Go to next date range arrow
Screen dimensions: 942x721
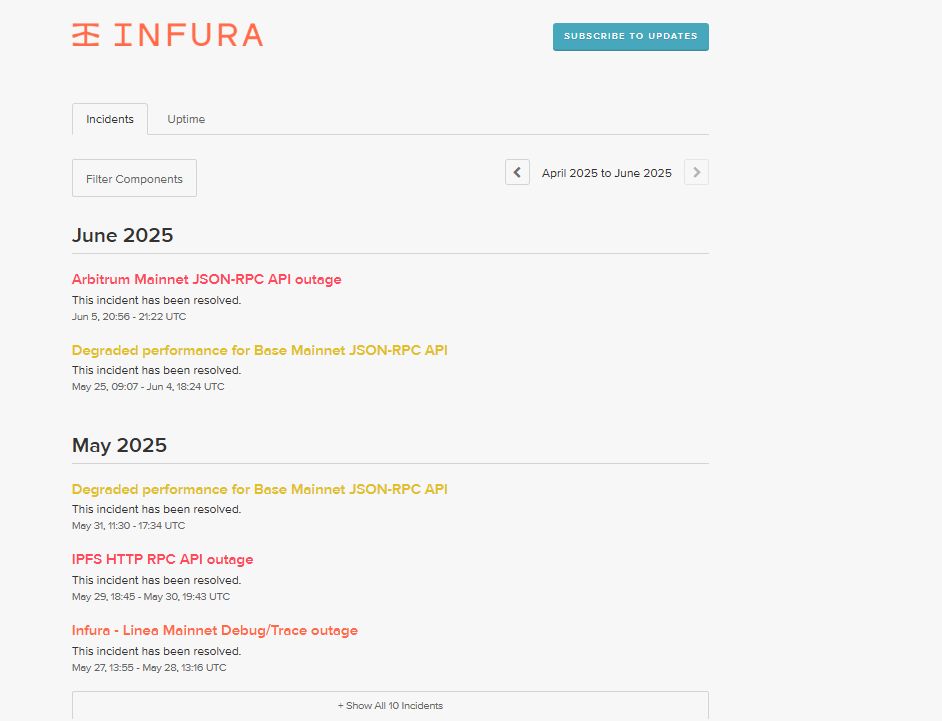coord(696,172)
